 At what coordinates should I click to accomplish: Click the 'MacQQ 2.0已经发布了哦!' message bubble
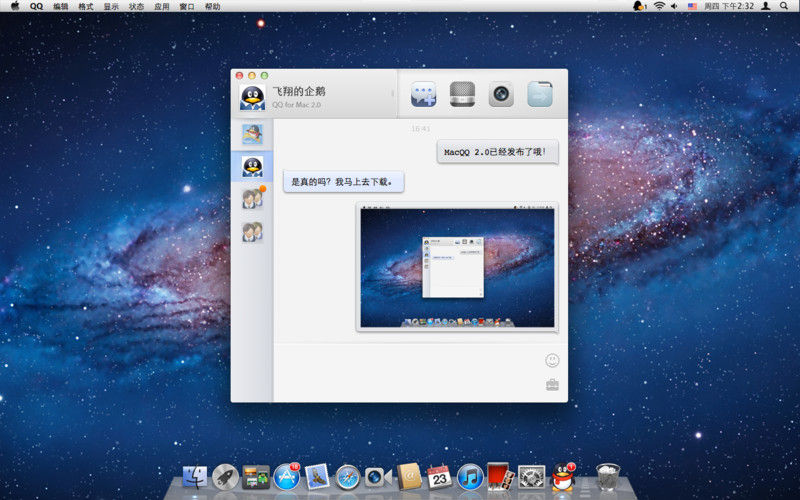point(497,152)
